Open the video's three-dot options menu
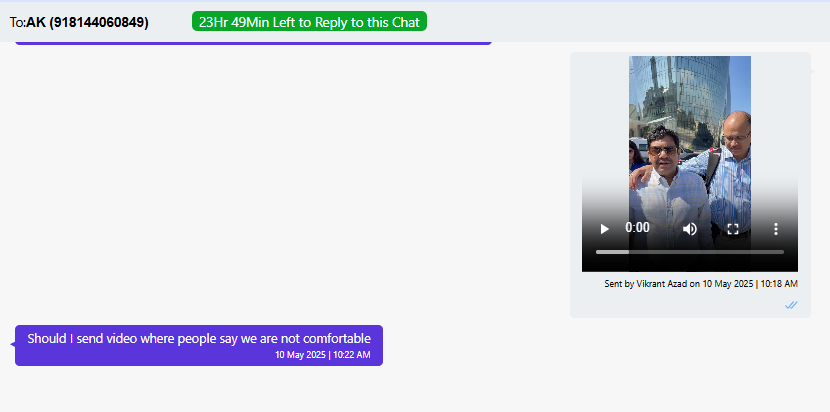Screen dimensions: 830x412 coord(775,229)
